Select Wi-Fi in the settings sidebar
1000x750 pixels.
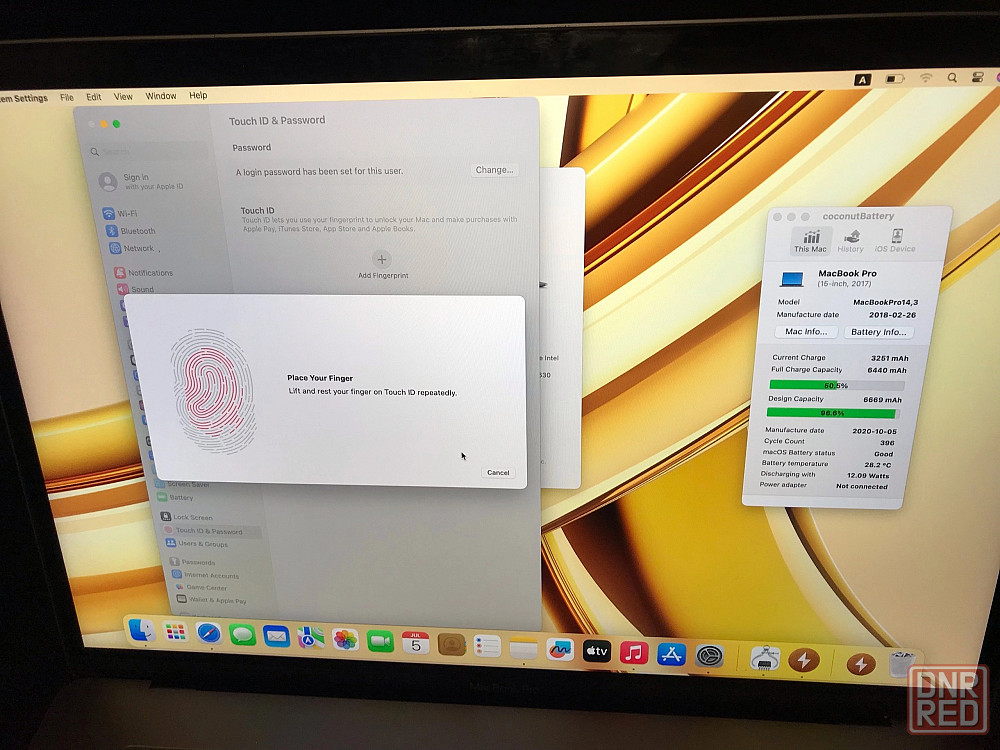click(x=128, y=214)
